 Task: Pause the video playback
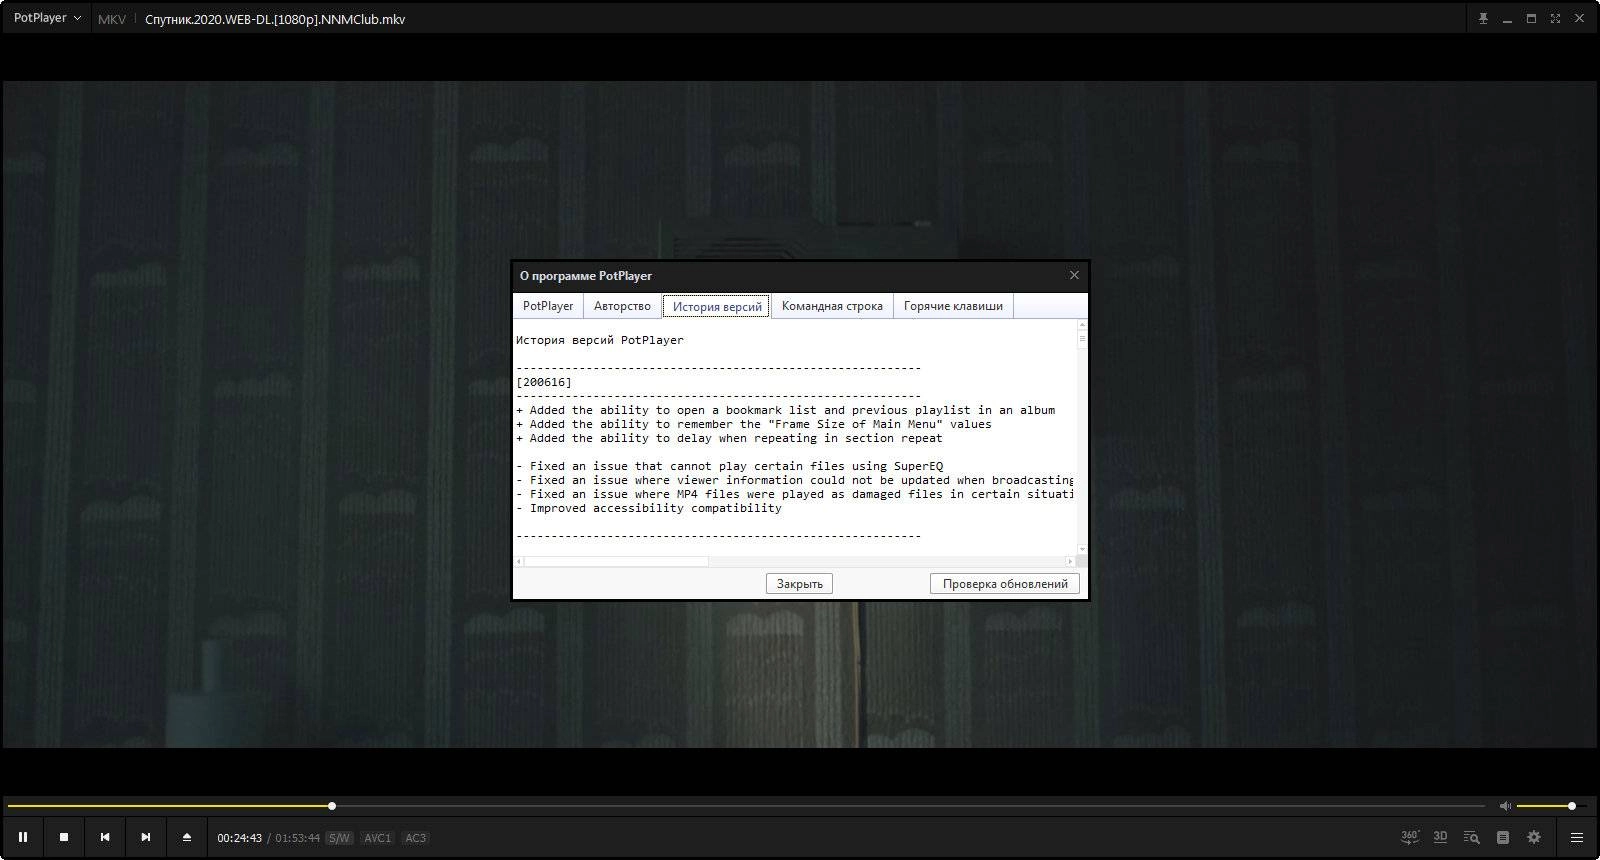[23, 837]
